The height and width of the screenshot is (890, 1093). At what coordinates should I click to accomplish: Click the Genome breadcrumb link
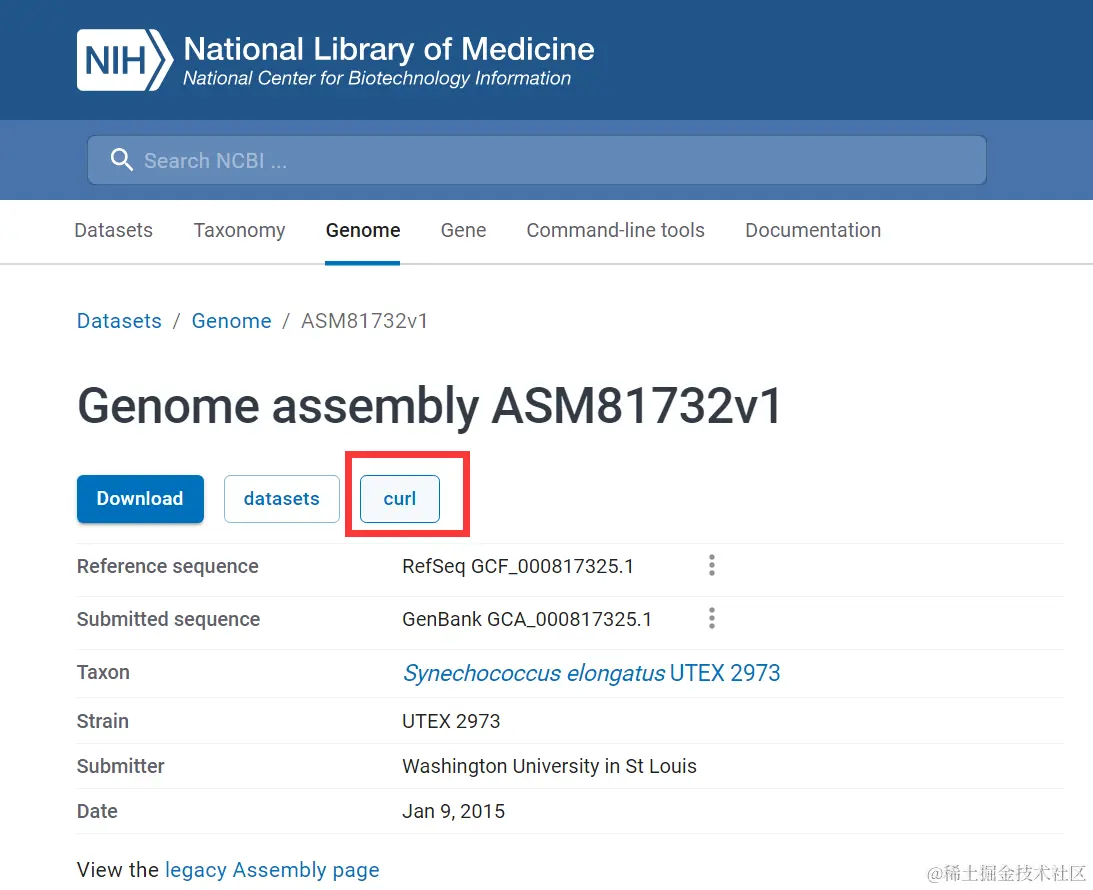[231, 321]
